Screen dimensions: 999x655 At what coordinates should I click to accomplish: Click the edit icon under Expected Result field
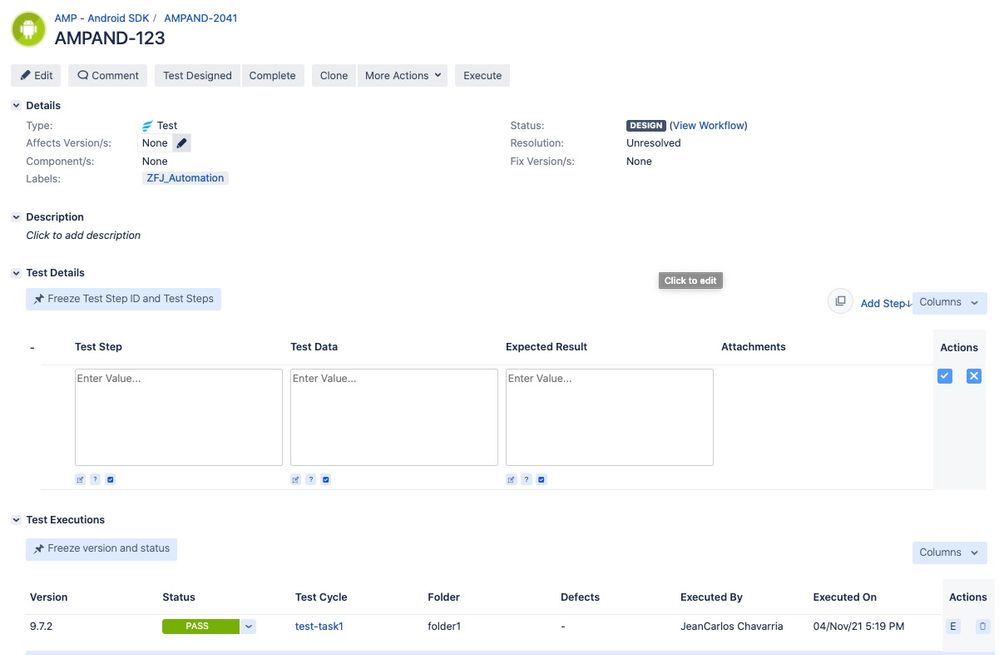tap(511, 479)
